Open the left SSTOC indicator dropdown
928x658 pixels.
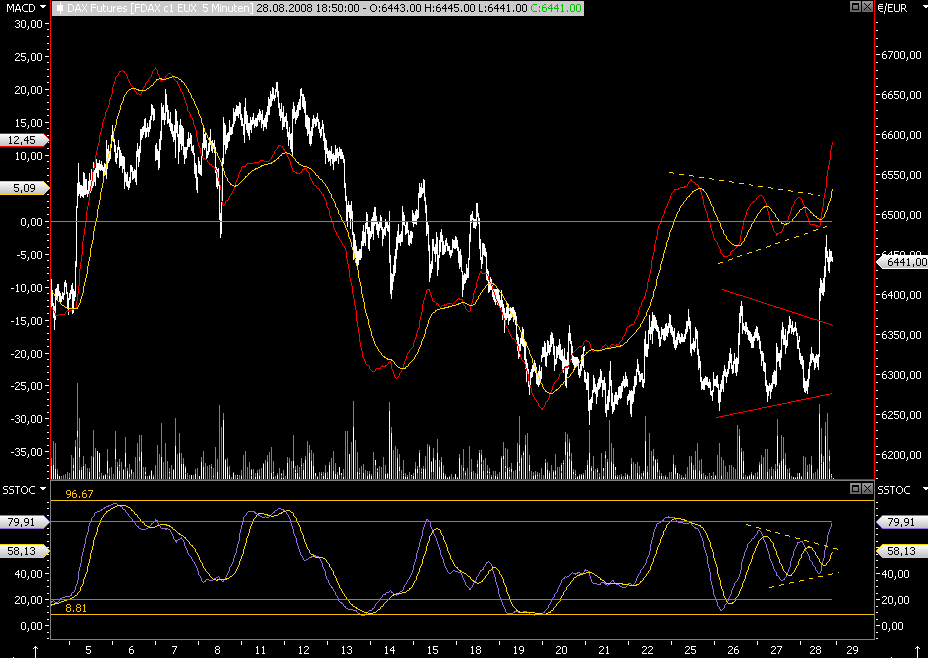click(x=43, y=490)
